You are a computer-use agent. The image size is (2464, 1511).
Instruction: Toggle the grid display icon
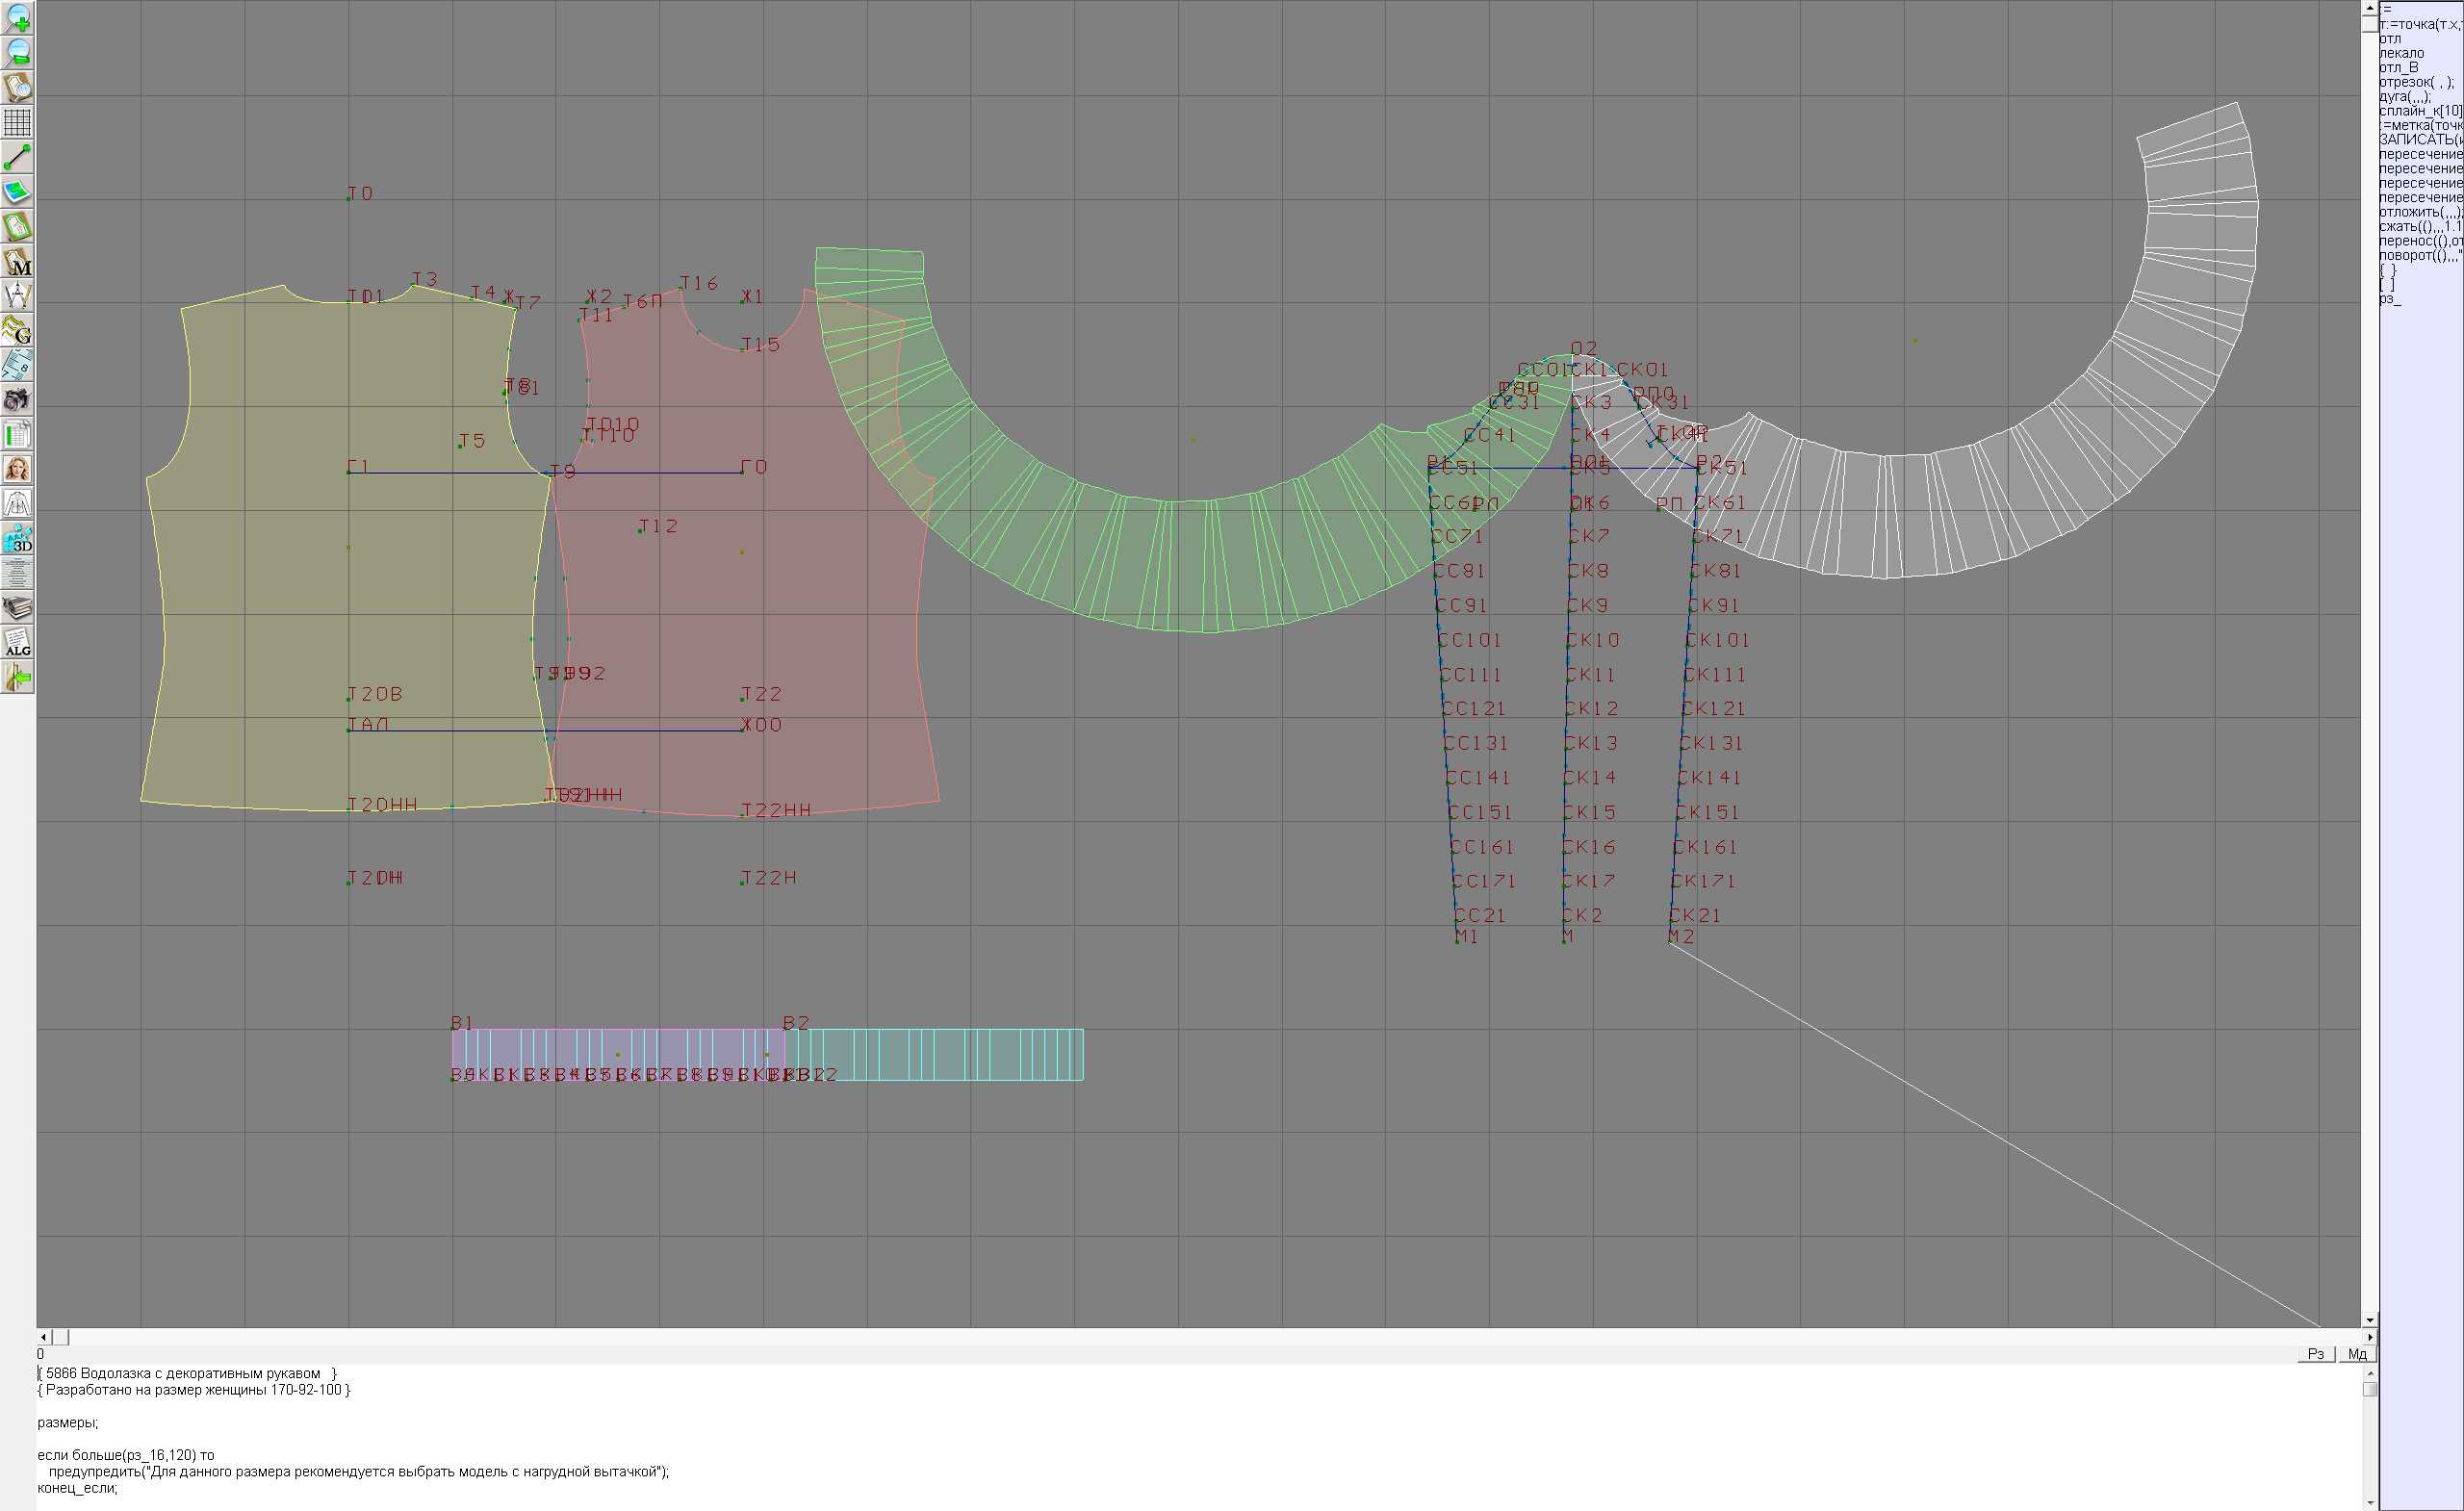[x=17, y=122]
